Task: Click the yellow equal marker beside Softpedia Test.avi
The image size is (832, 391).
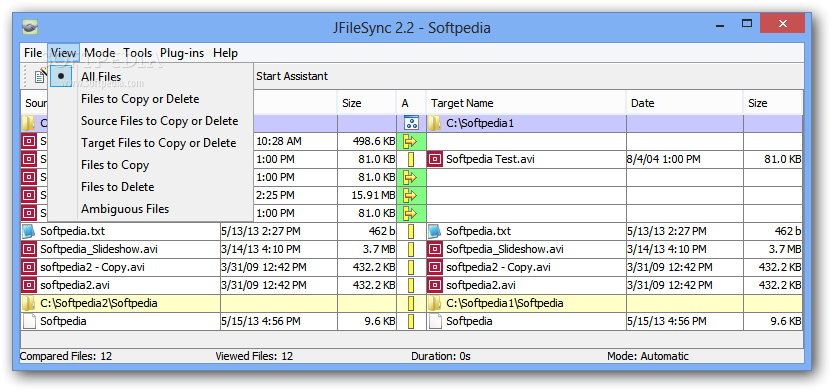Action: (x=411, y=159)
